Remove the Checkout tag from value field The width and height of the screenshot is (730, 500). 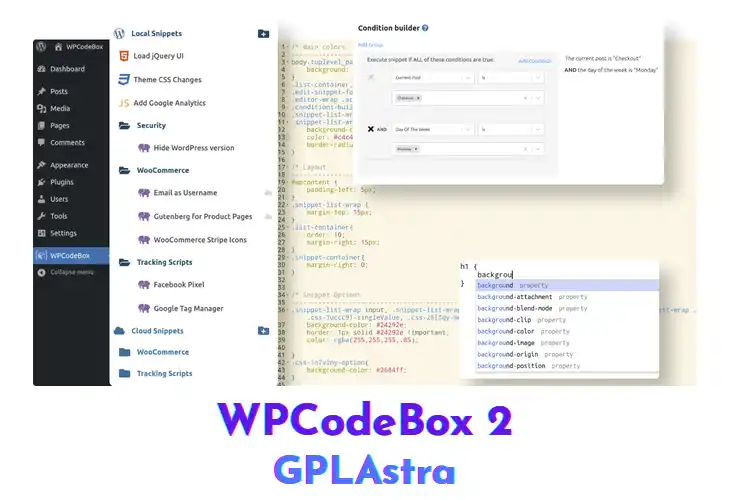point(418,98)
